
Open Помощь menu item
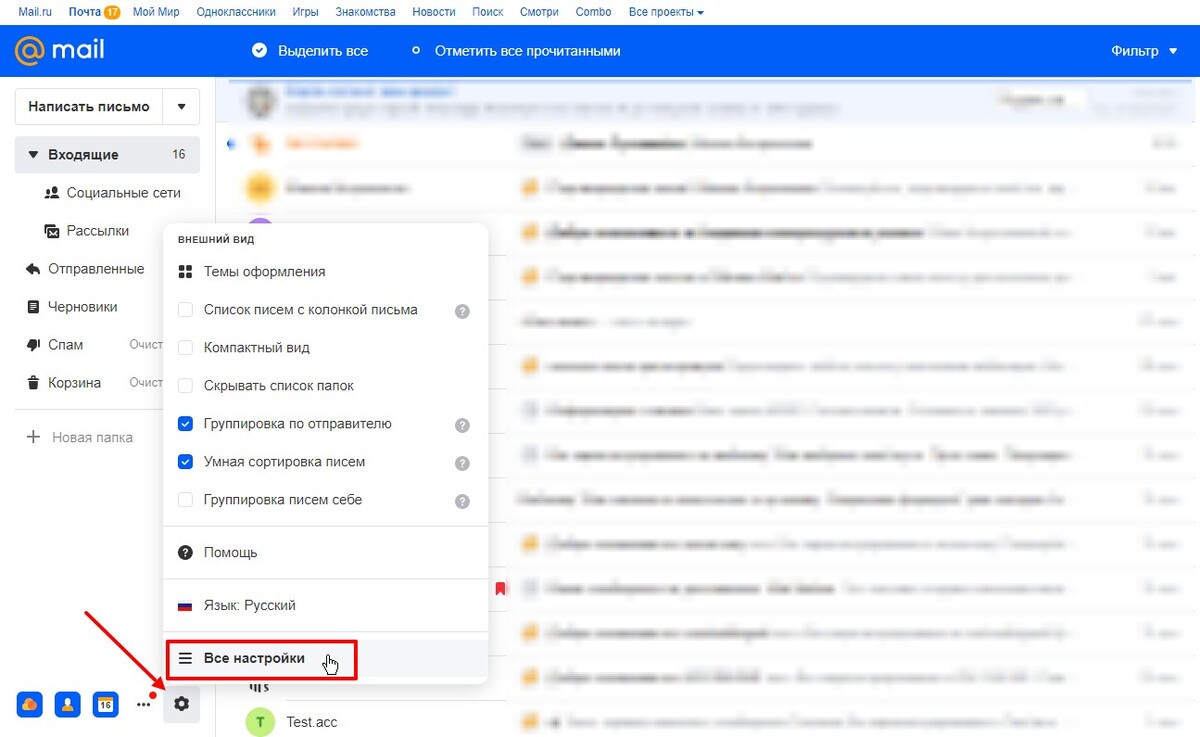pos(325,553)
